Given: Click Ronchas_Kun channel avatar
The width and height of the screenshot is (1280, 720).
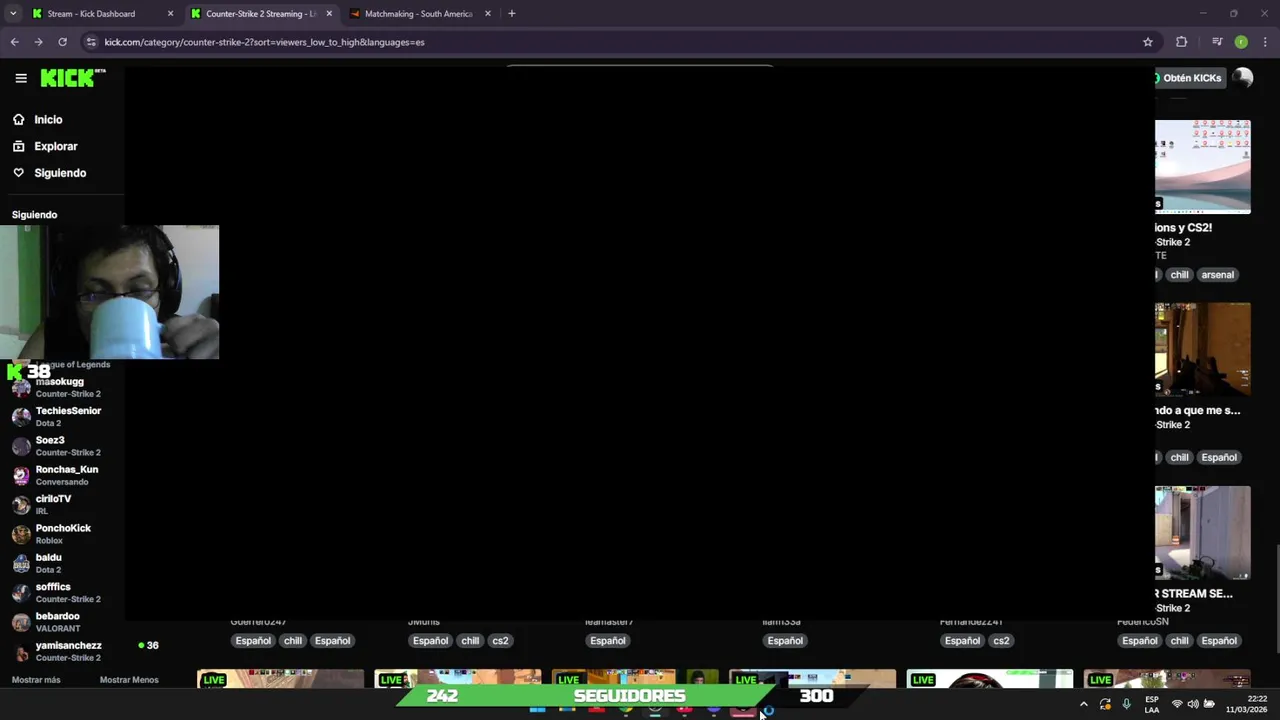Looking at the screenshot, I should click(21, 475).
